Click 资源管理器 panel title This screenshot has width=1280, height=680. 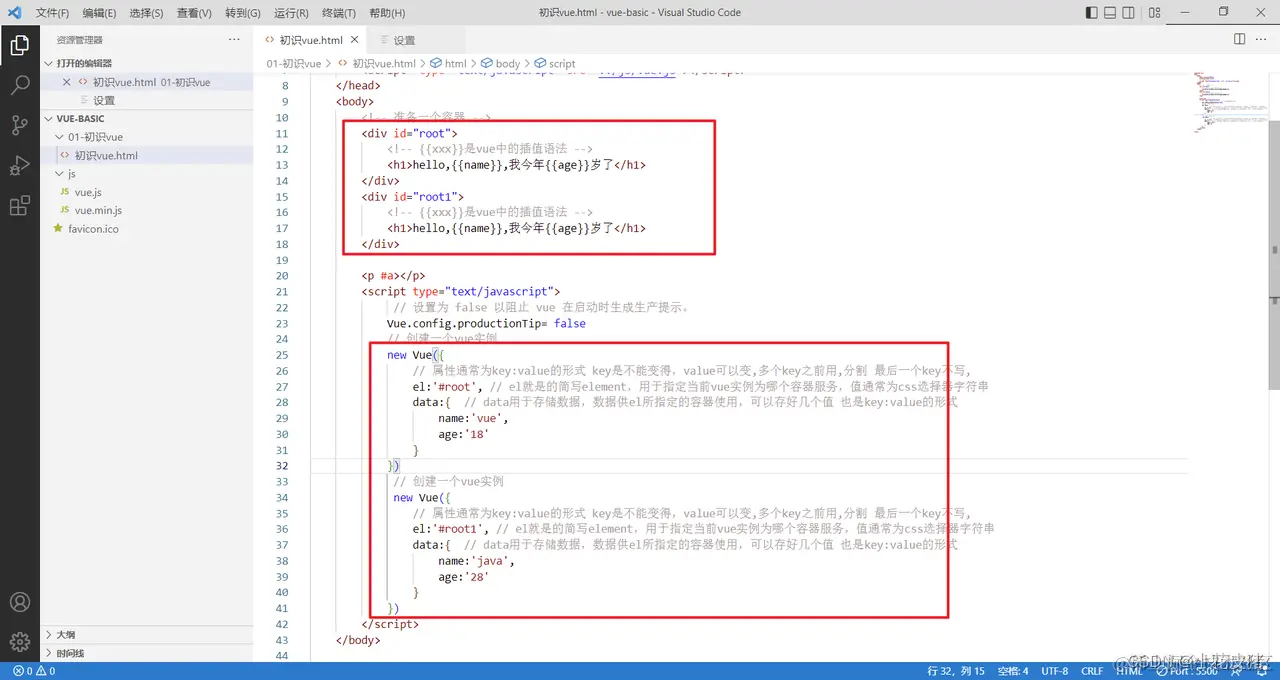pyautogui.click(x=80, y=40)
